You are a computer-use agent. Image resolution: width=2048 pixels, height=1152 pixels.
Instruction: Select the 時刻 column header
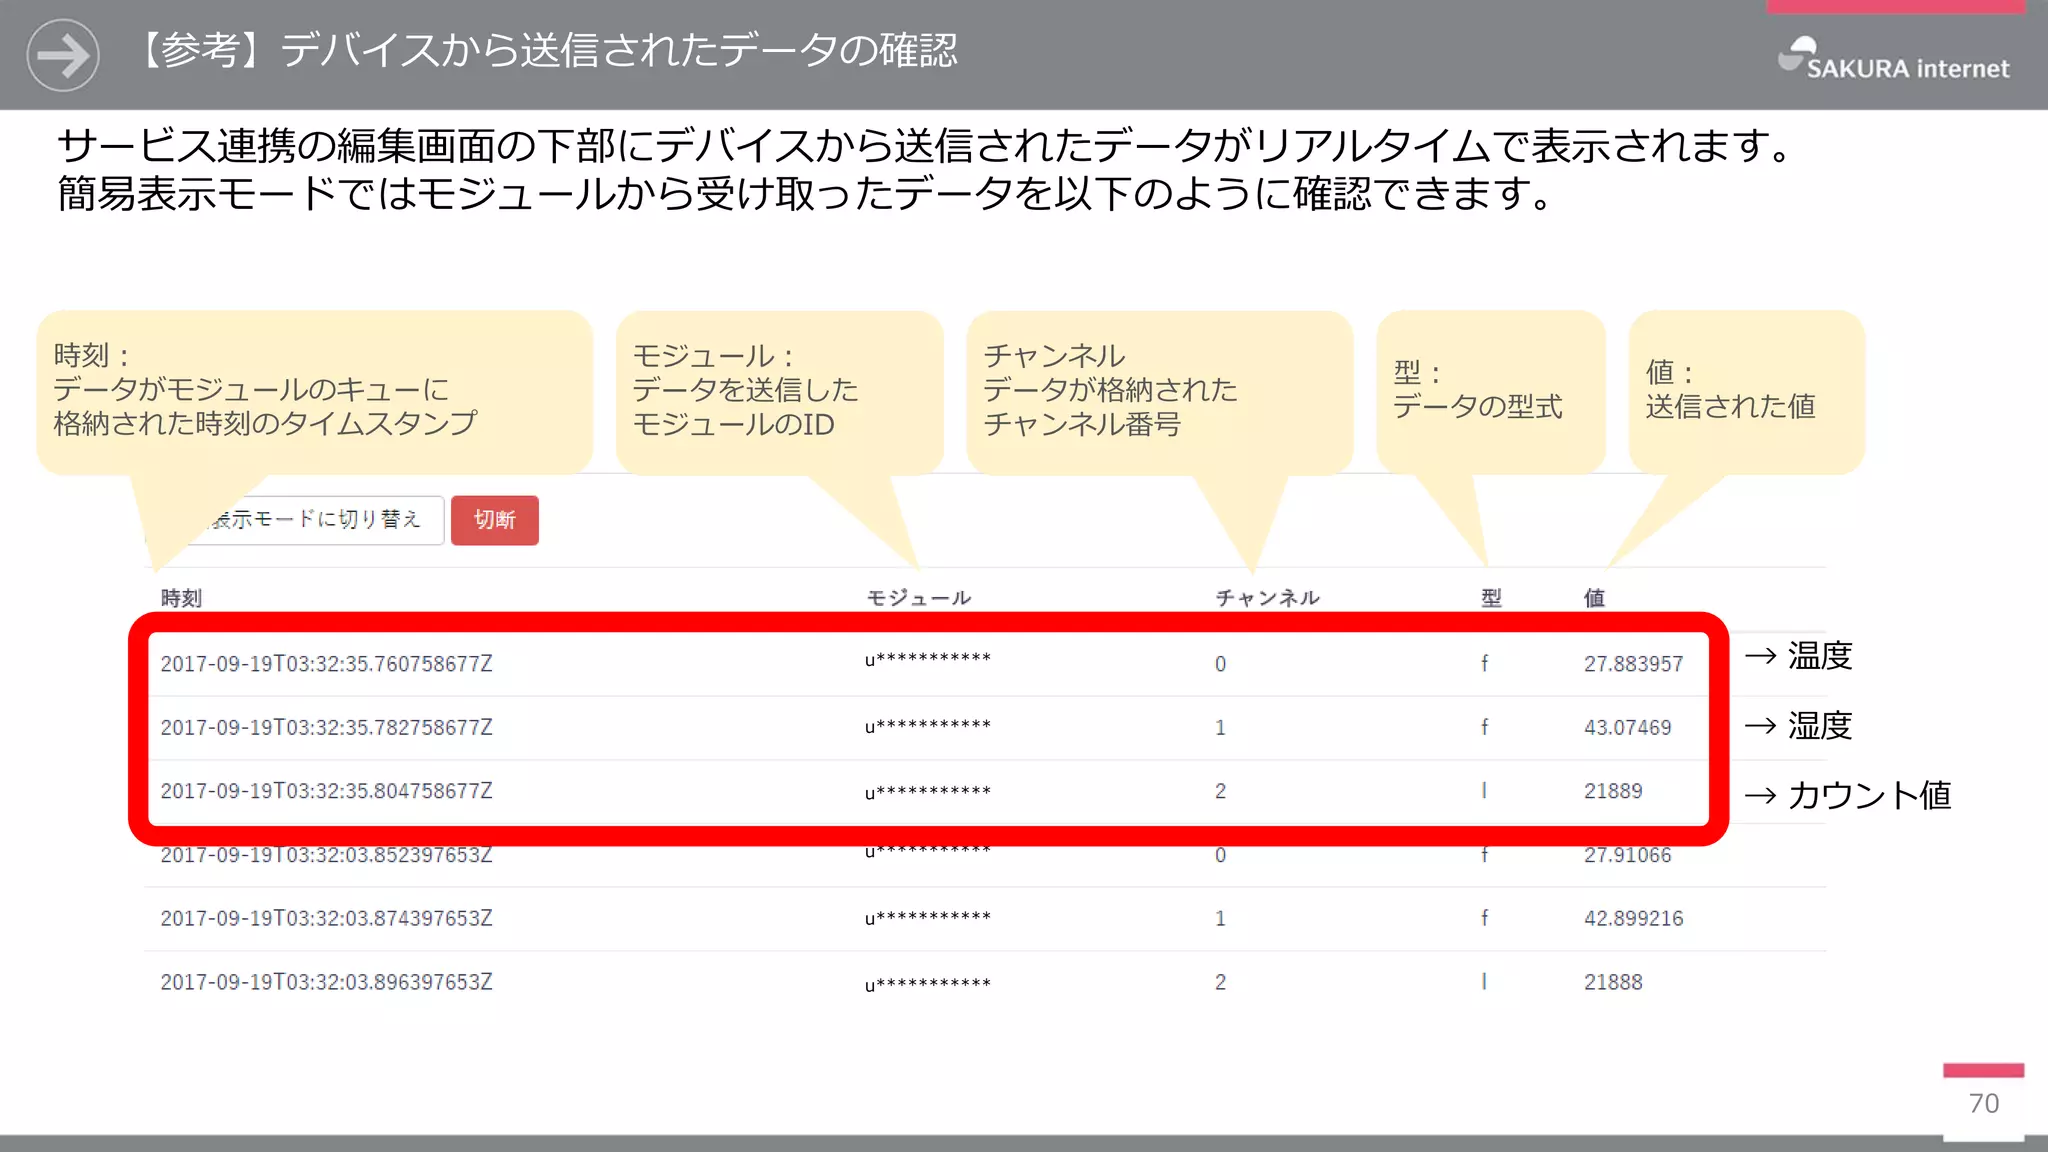[x=181, y=598]
